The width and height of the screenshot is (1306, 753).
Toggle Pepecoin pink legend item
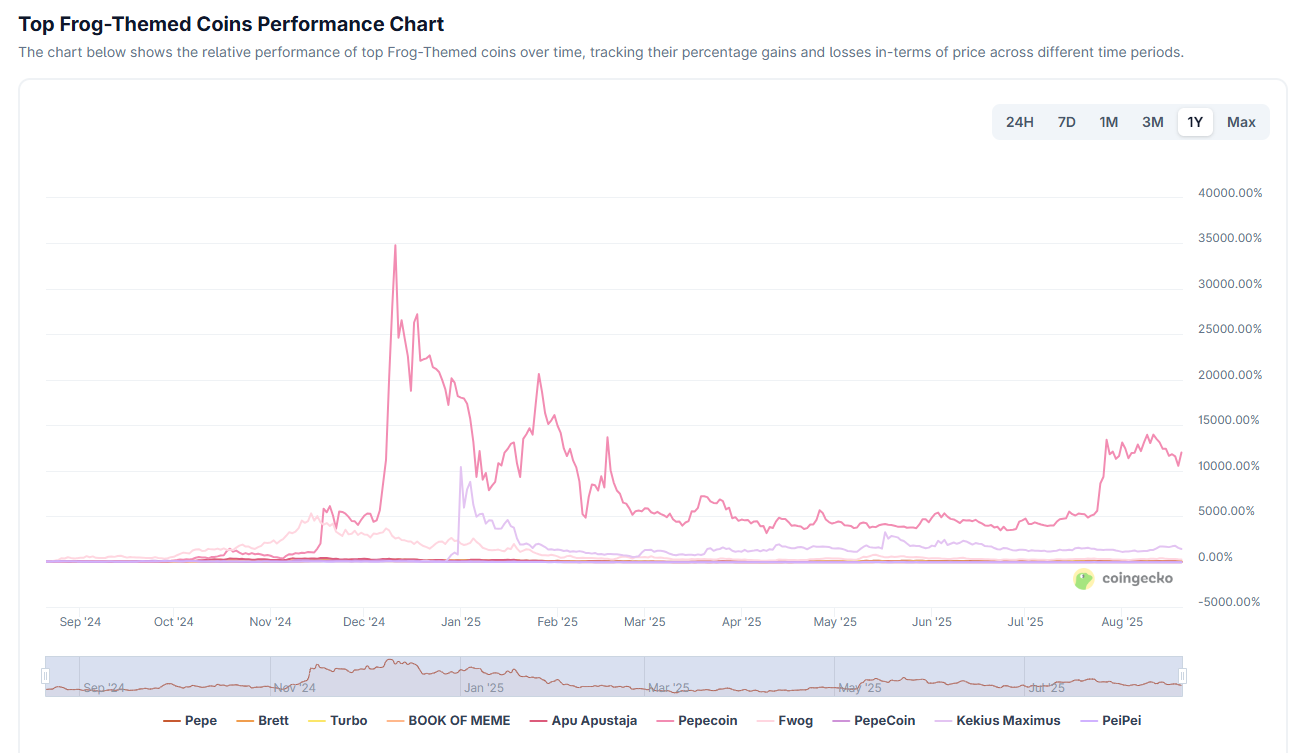[x=696, y=720]
